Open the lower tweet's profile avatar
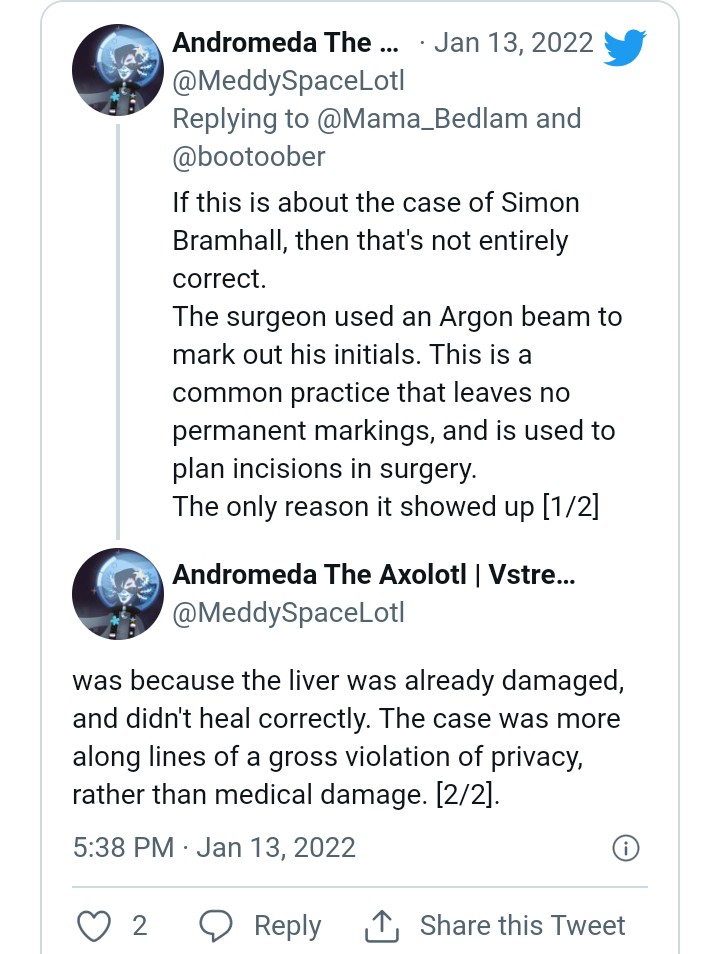 (117, 594)
